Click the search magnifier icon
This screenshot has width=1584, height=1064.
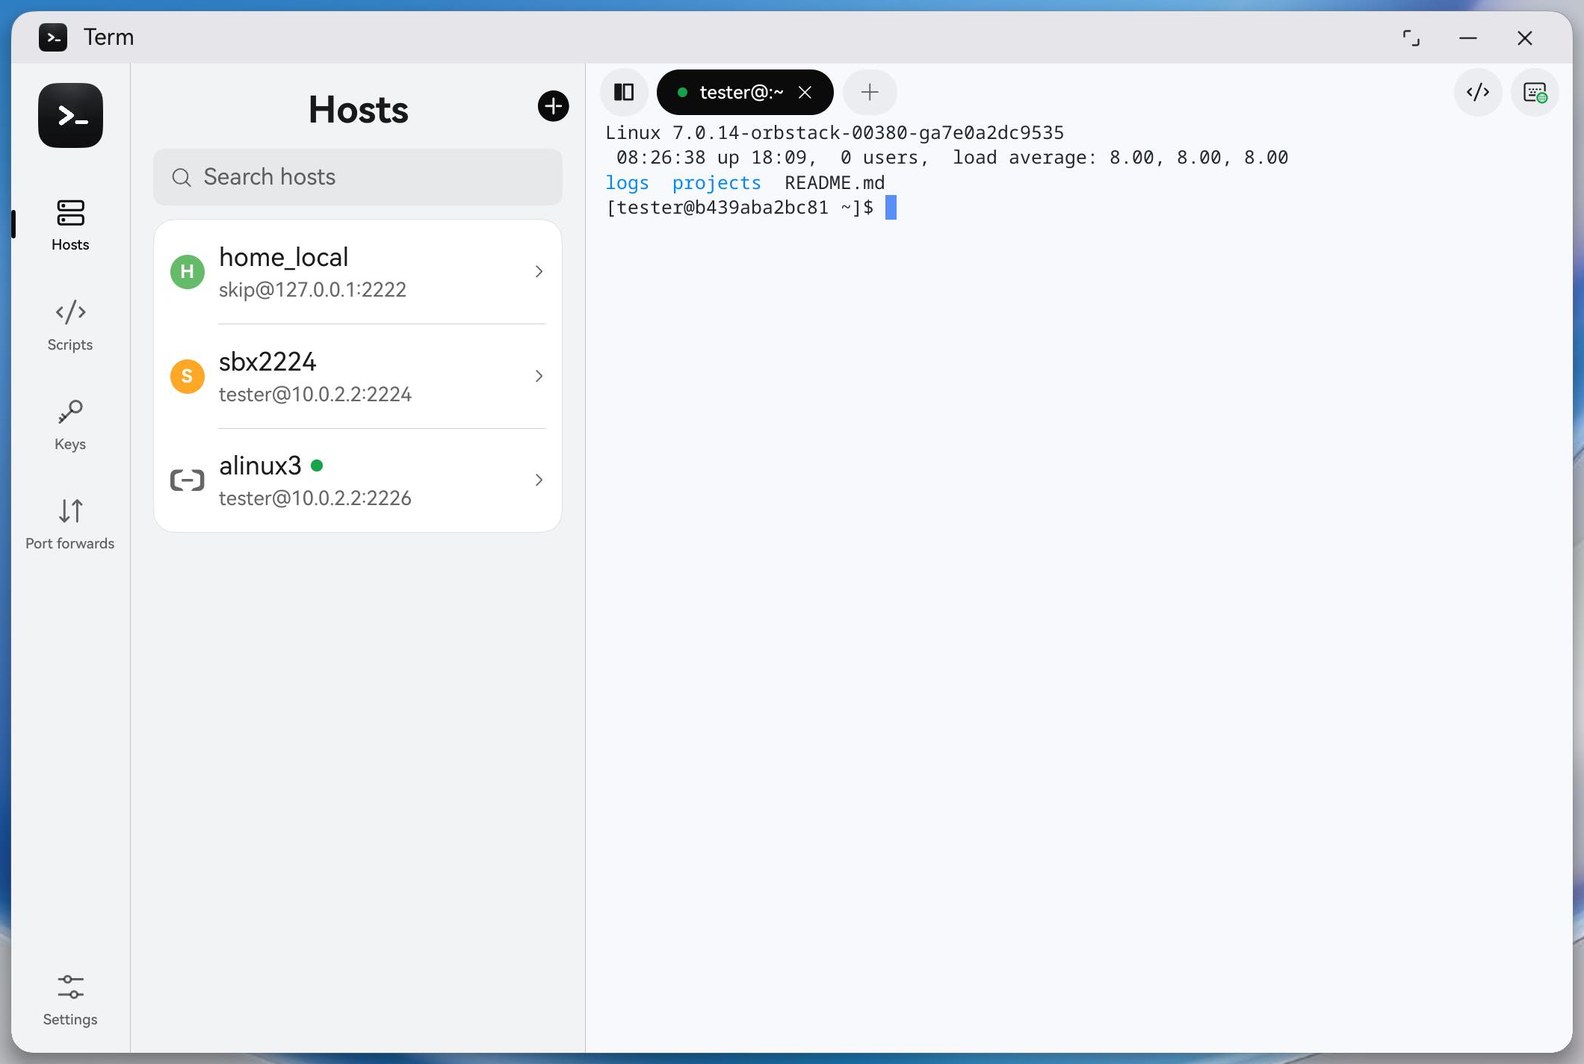pos(181,178)
